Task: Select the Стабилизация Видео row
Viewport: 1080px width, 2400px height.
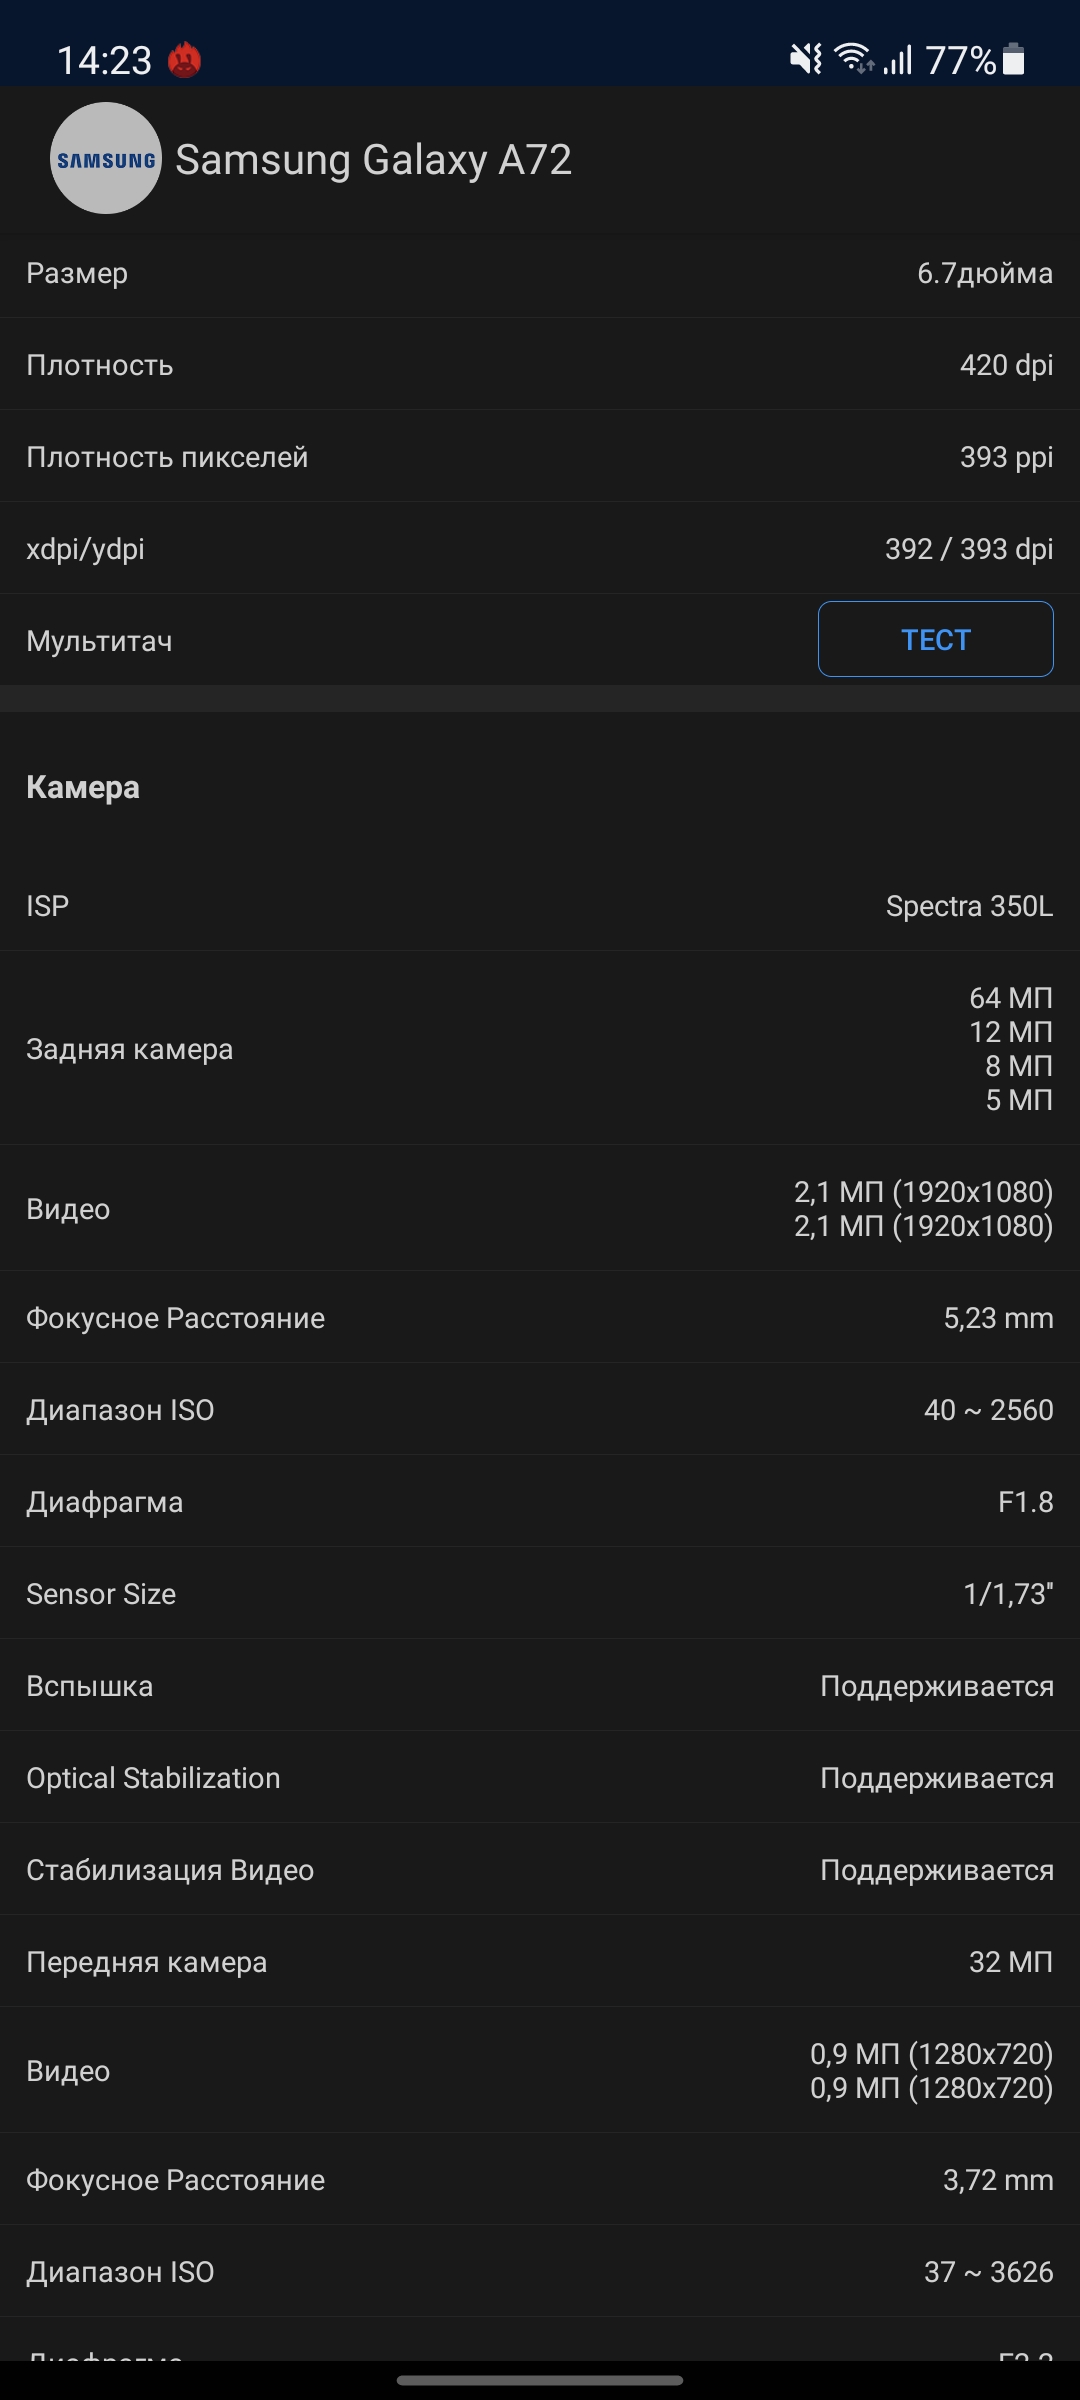Action: (x=540, y=1870)
